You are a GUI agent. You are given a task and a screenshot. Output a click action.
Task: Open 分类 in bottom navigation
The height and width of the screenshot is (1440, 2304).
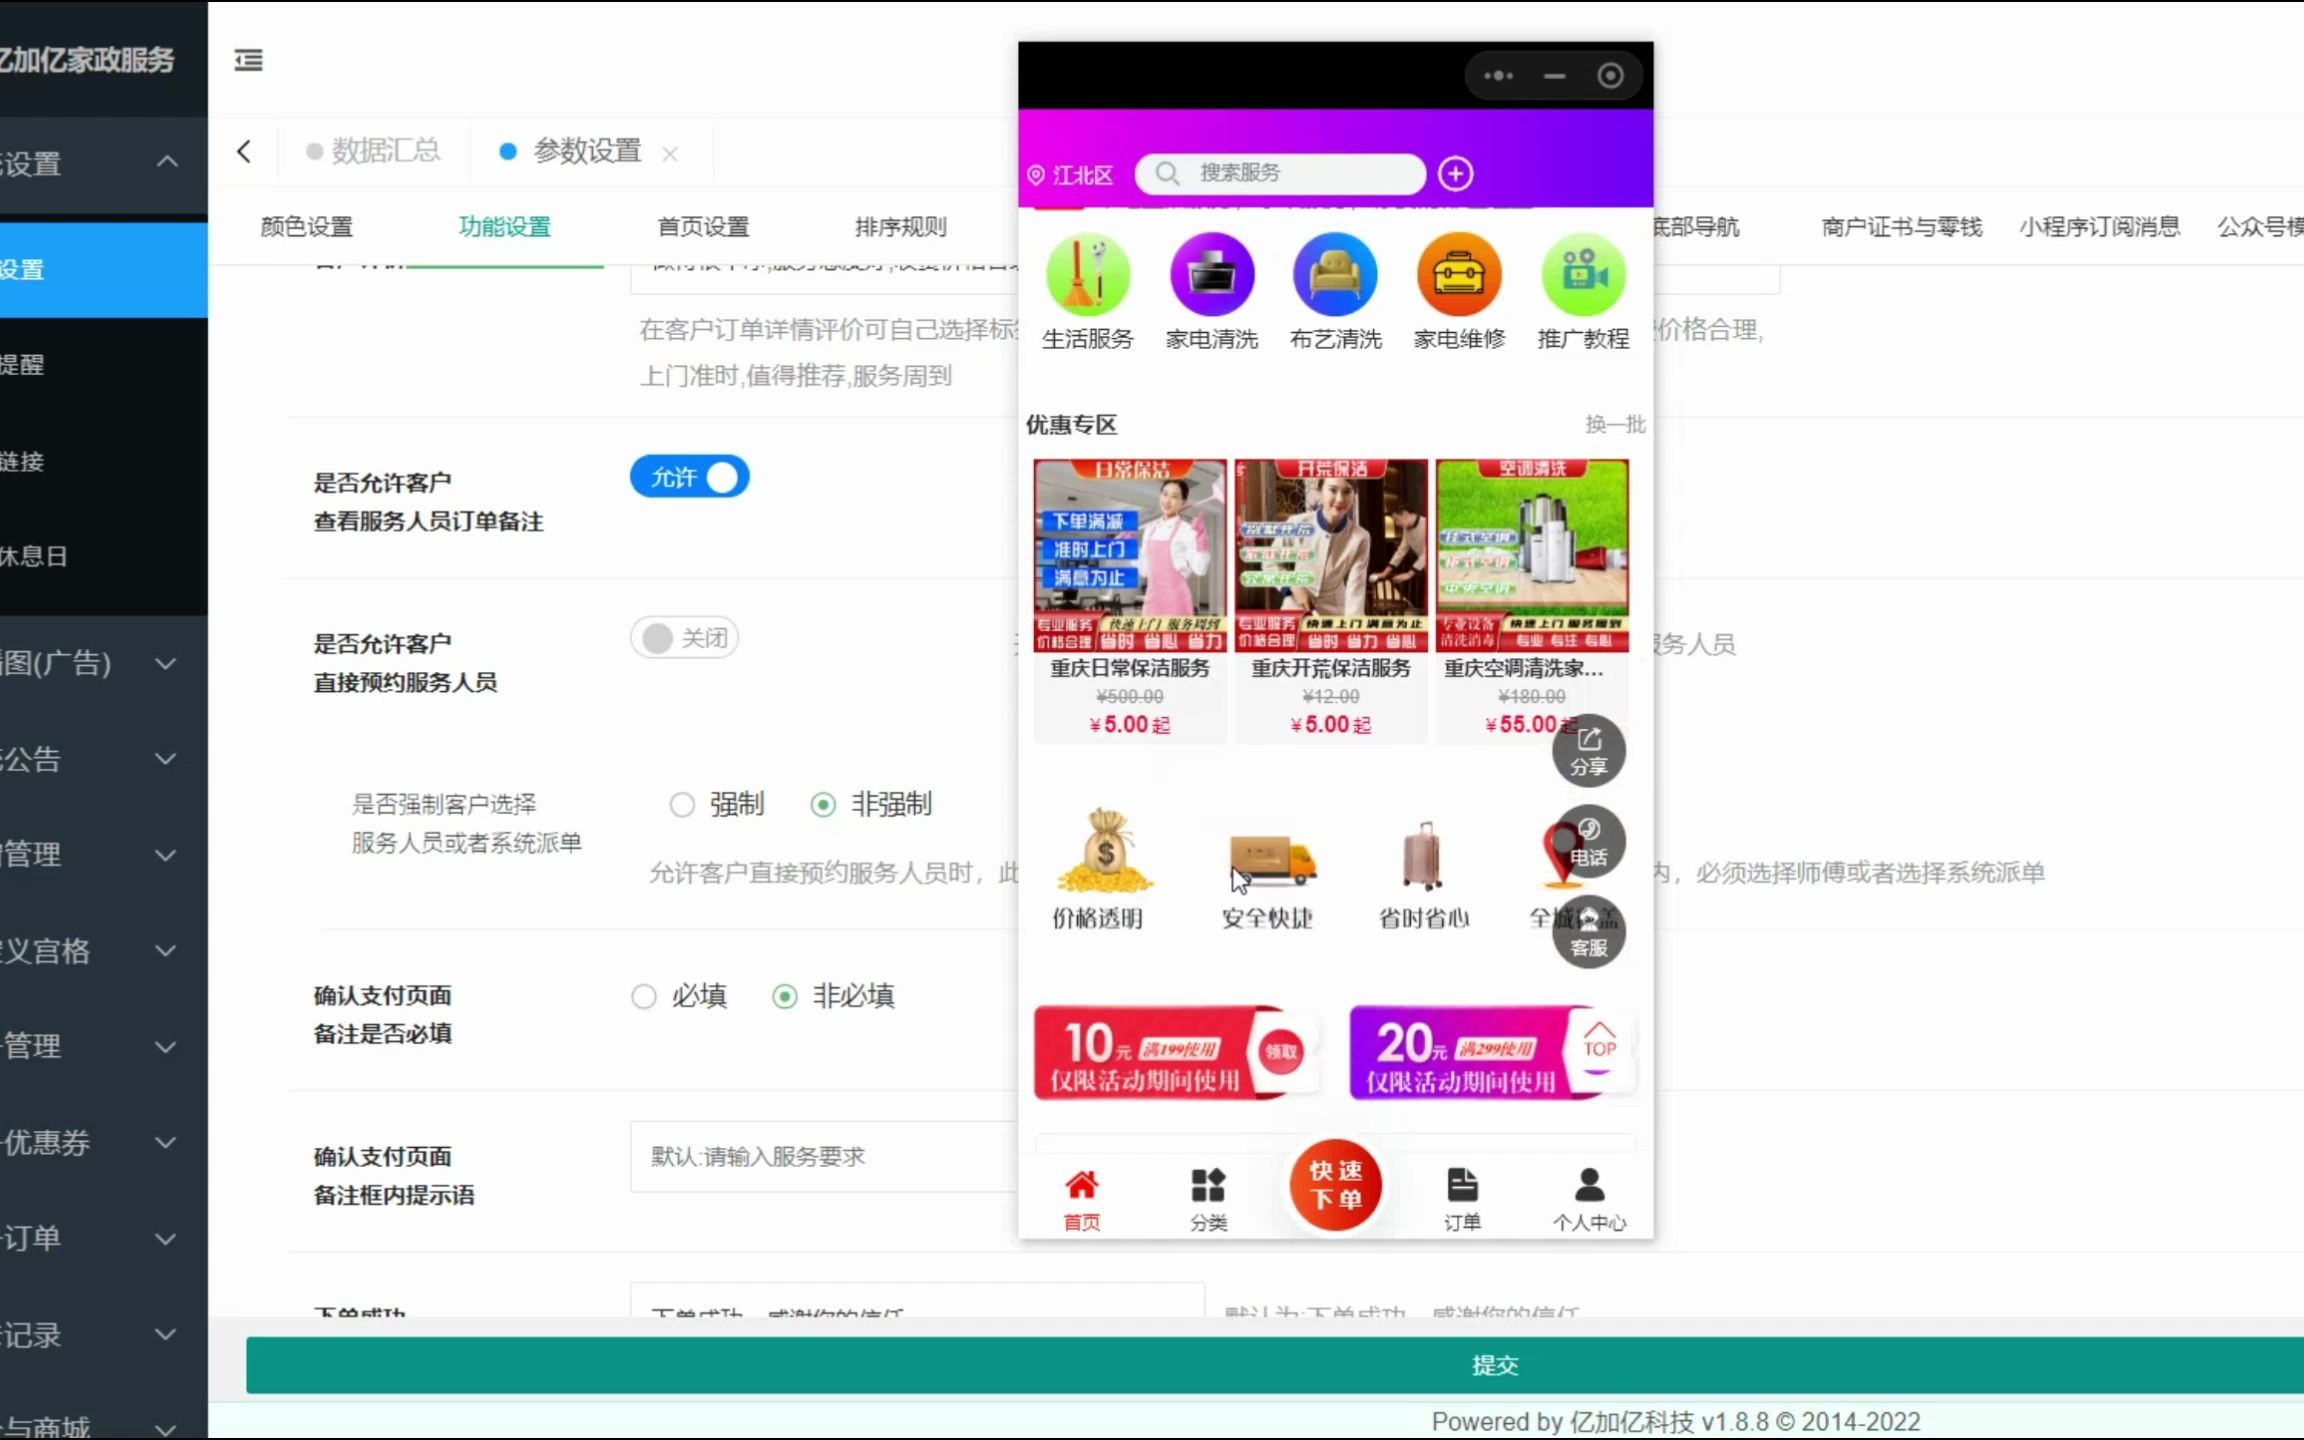coord(1208,1199)
